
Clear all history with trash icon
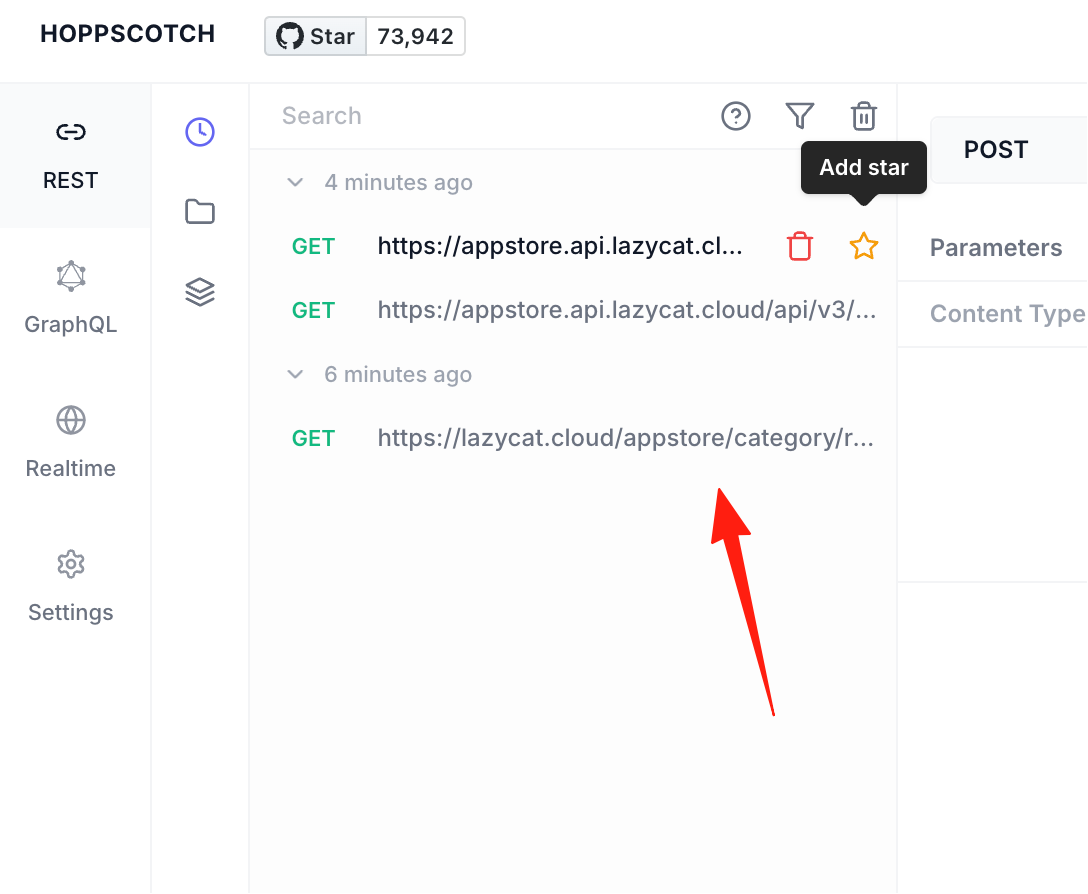coord(864,116)
